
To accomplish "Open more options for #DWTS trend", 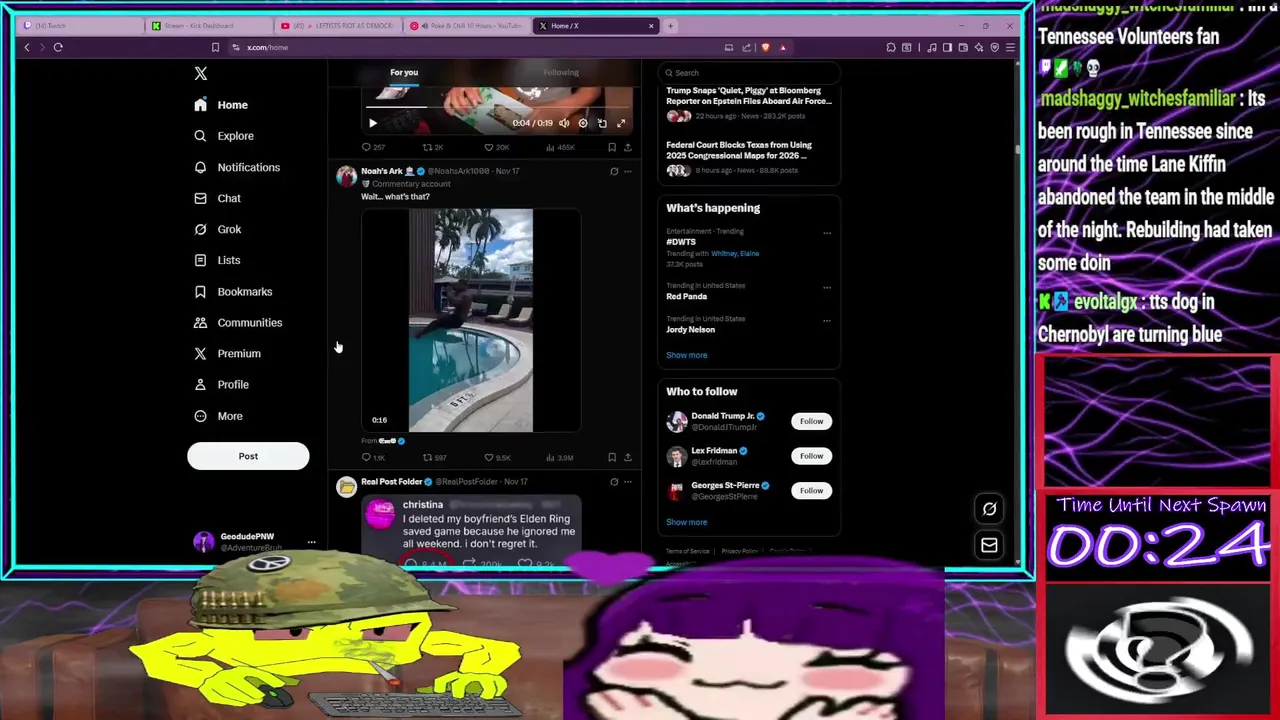I will click(x=827, y=232).
